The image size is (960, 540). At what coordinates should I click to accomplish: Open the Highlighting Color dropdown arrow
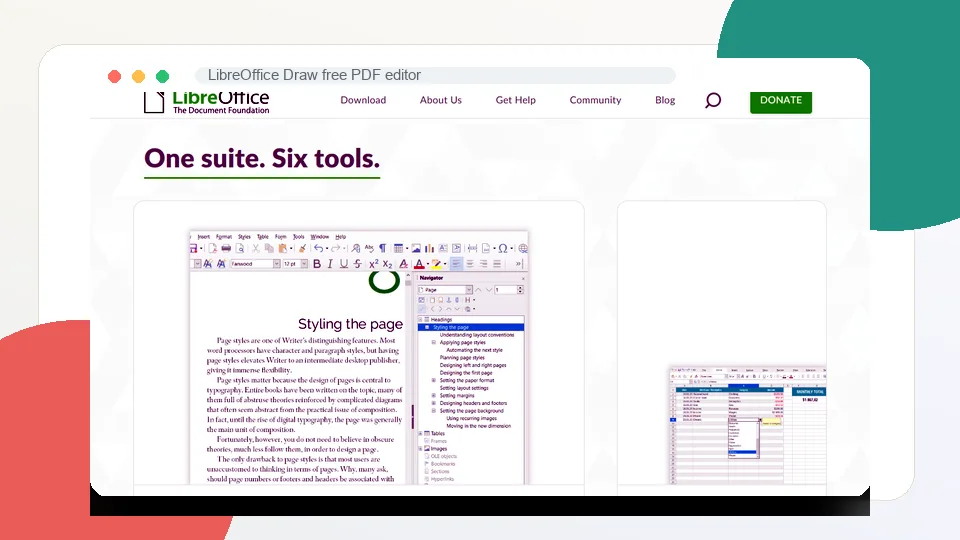click(x=445, y=264)
